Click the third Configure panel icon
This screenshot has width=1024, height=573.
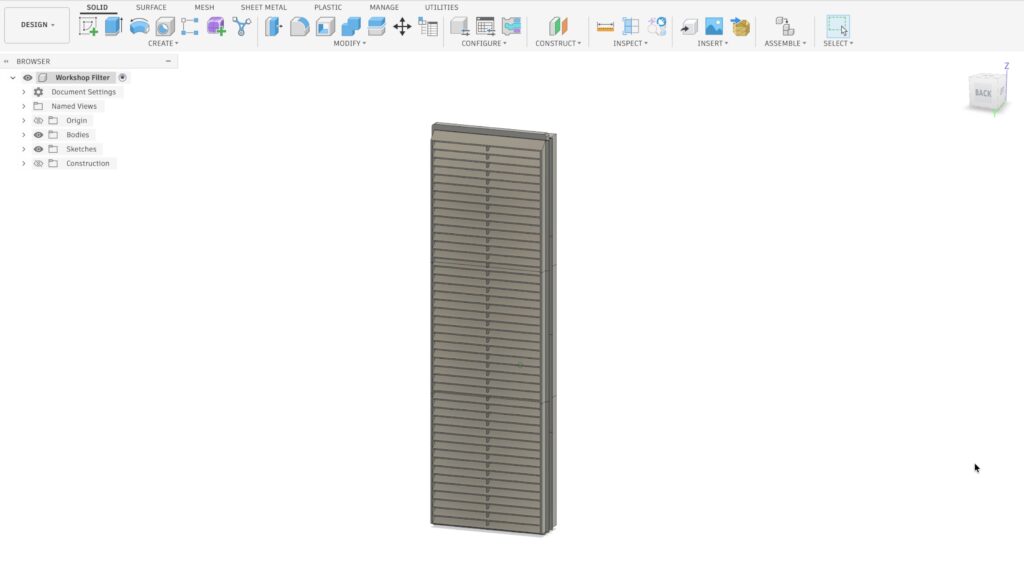pyautogui.click(x=511, y=27)
